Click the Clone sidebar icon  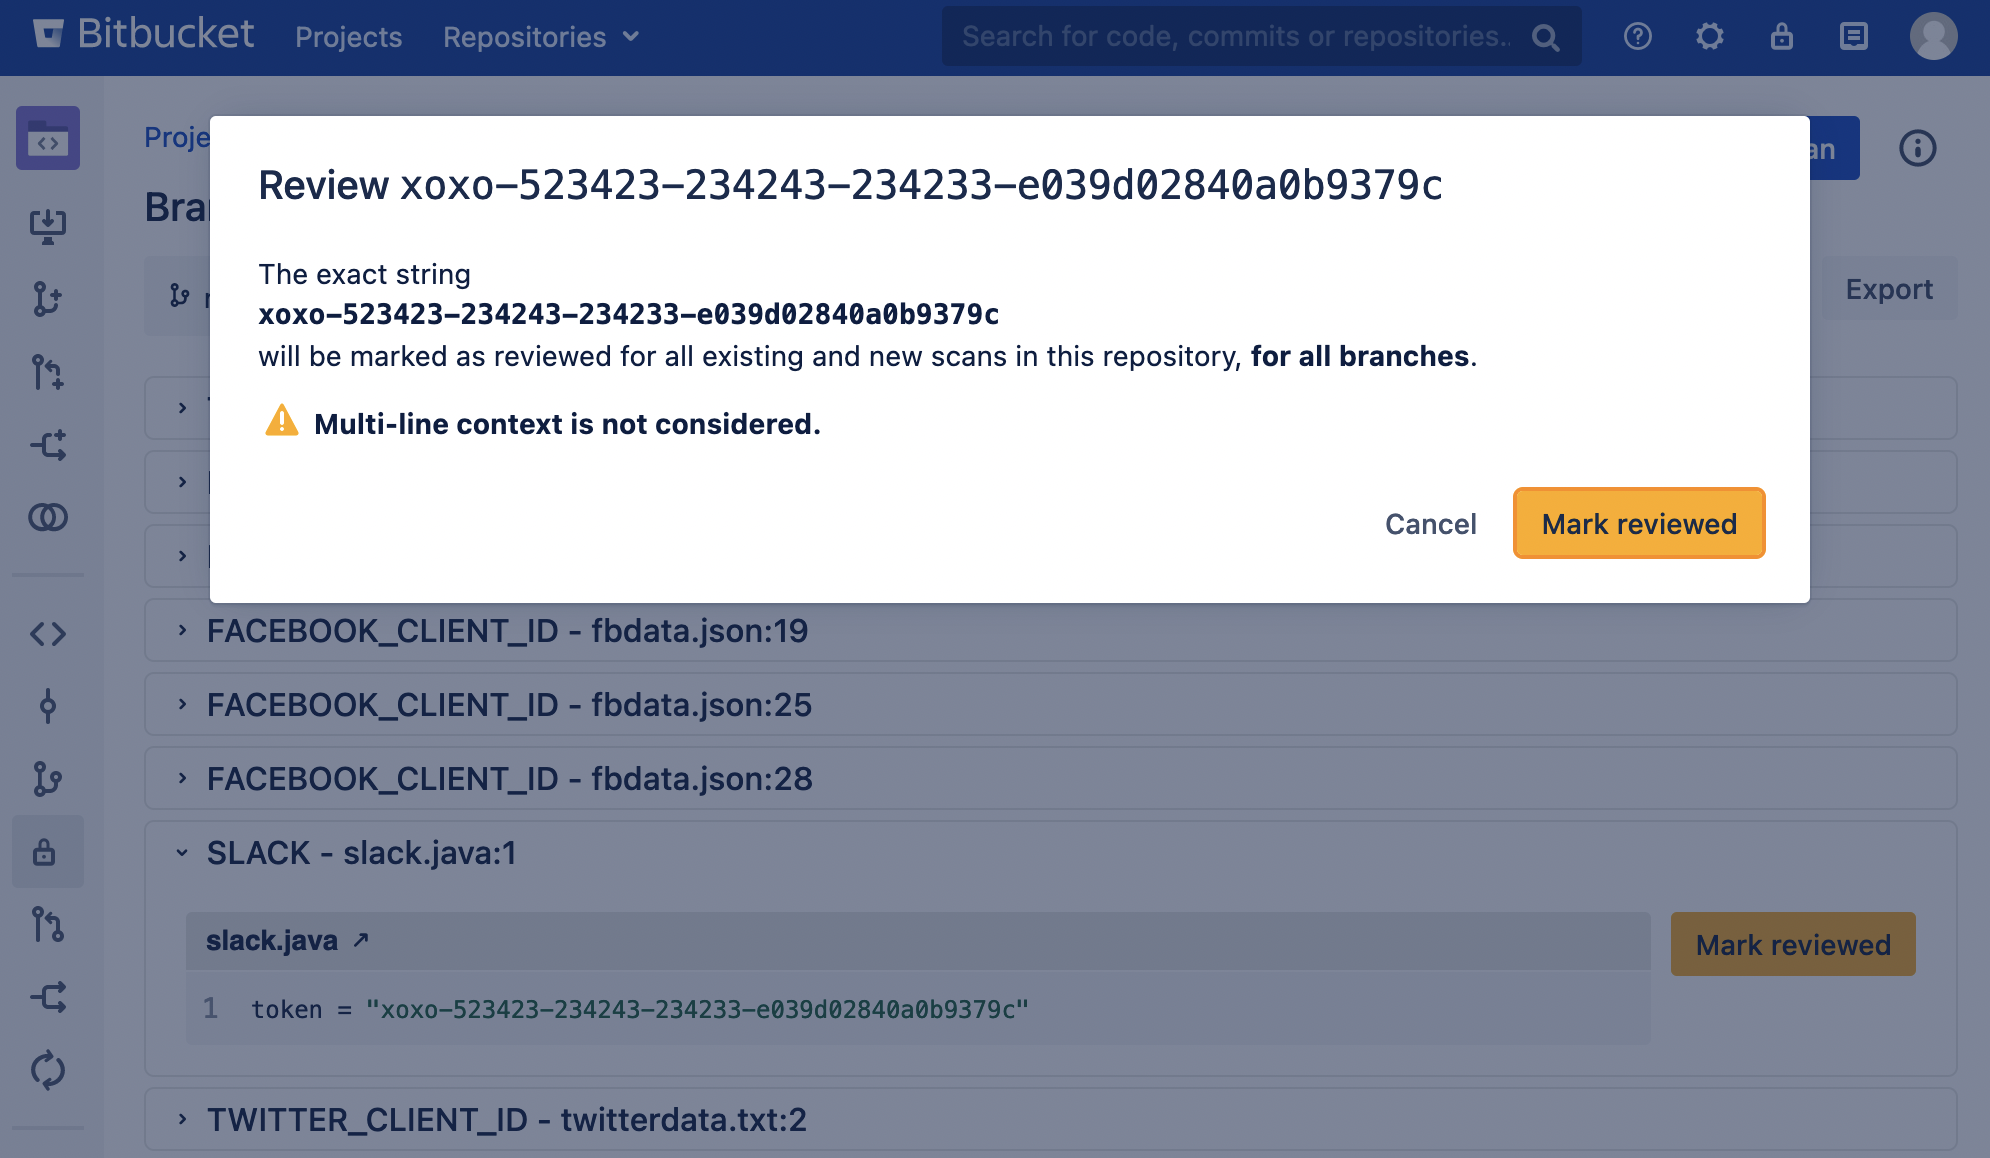(x=48, y=226)
